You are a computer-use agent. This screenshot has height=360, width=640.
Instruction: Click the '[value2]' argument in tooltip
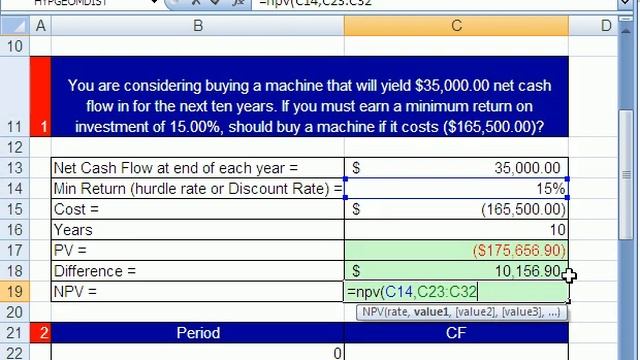tap(475, 312)
